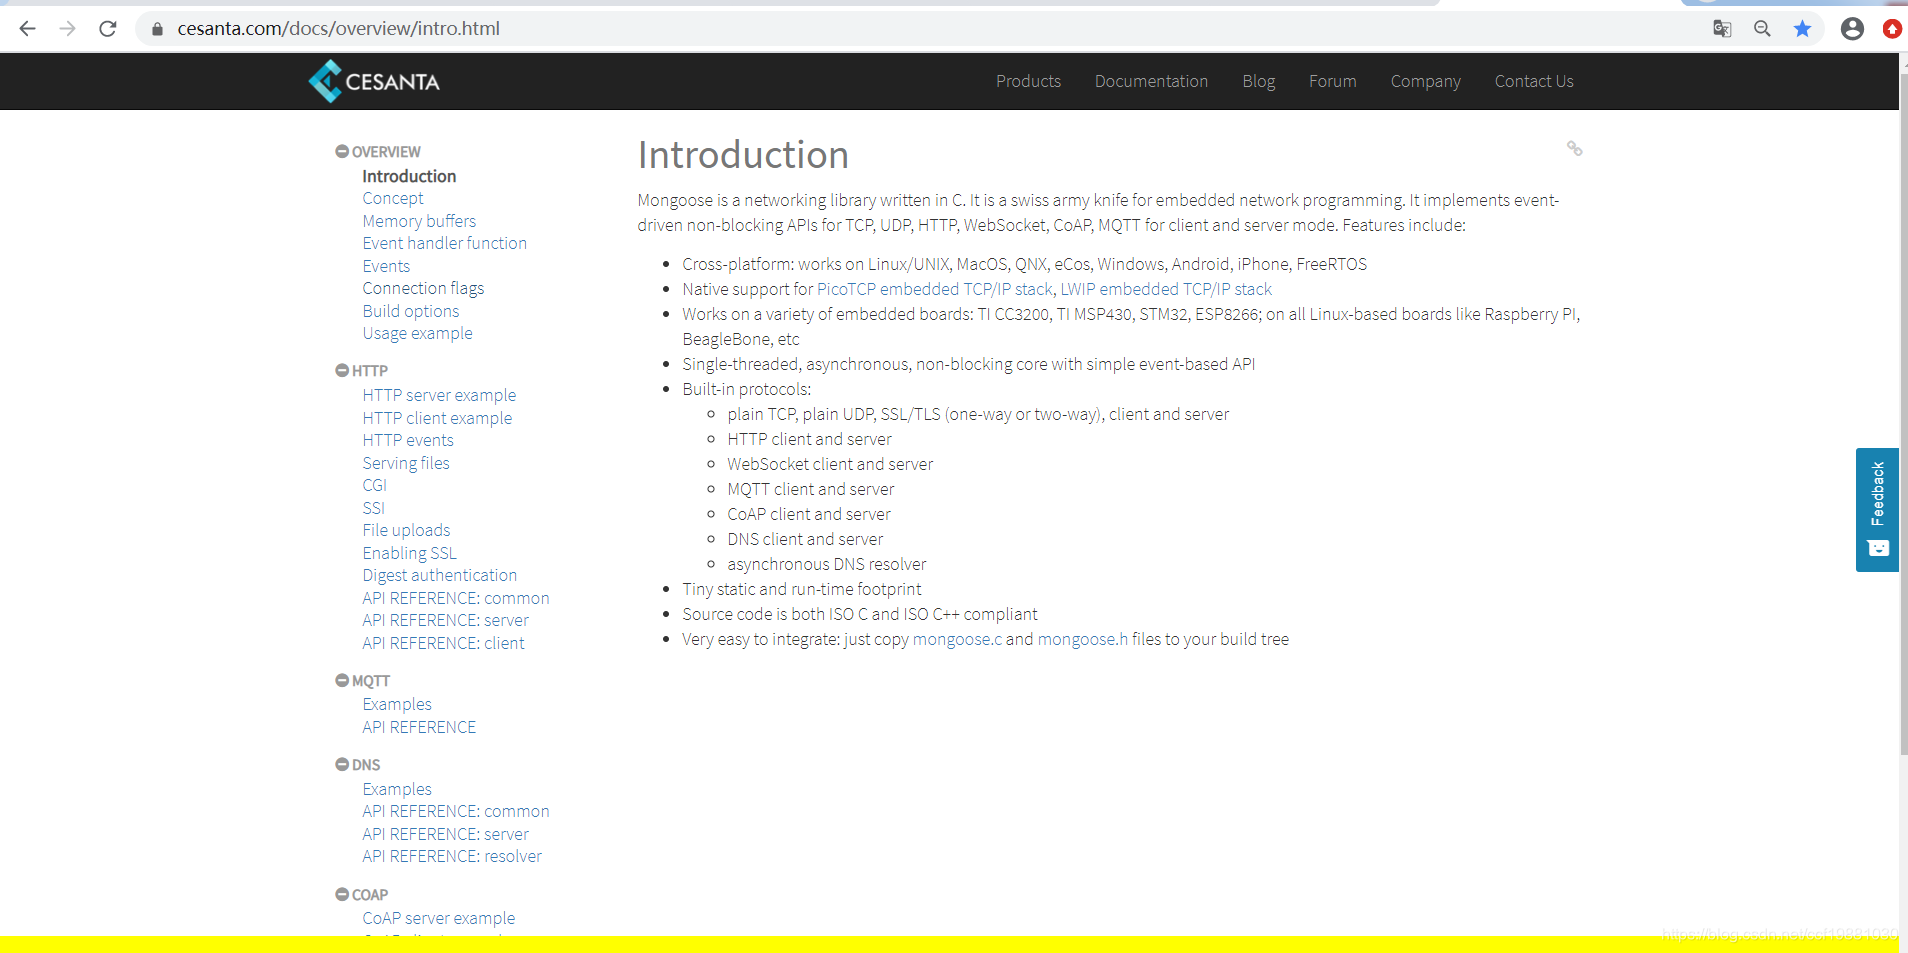Open the browser profile avatar icon
This screenshot has height=953, width=1908.
[x=1851, y=29]
